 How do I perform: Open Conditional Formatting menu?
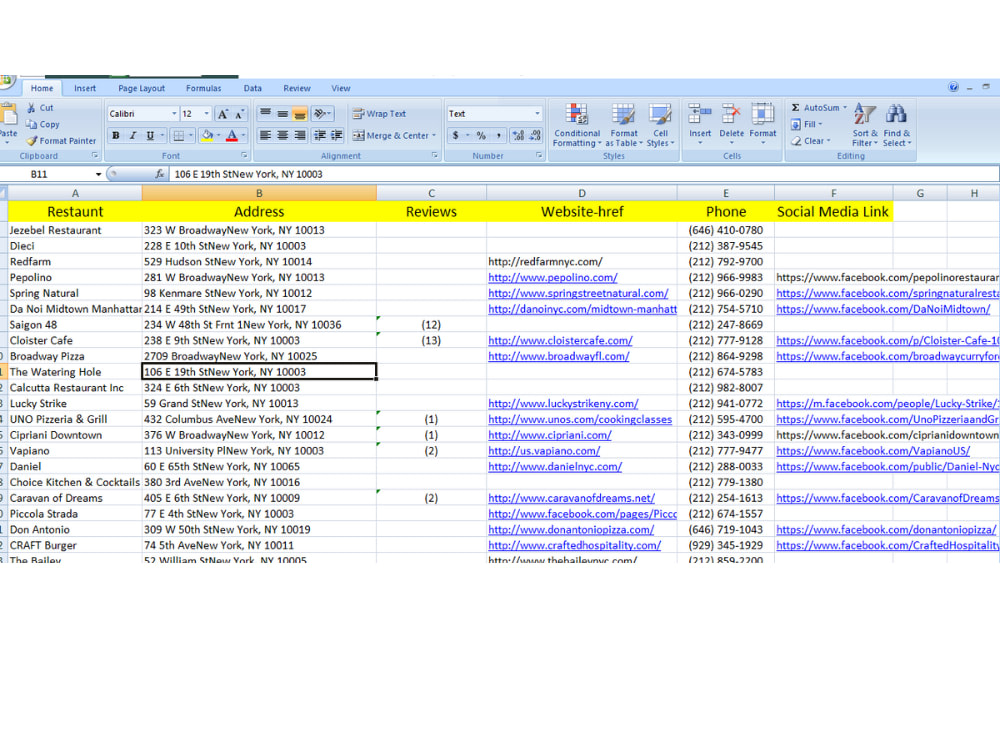click(x=577, y=125)
